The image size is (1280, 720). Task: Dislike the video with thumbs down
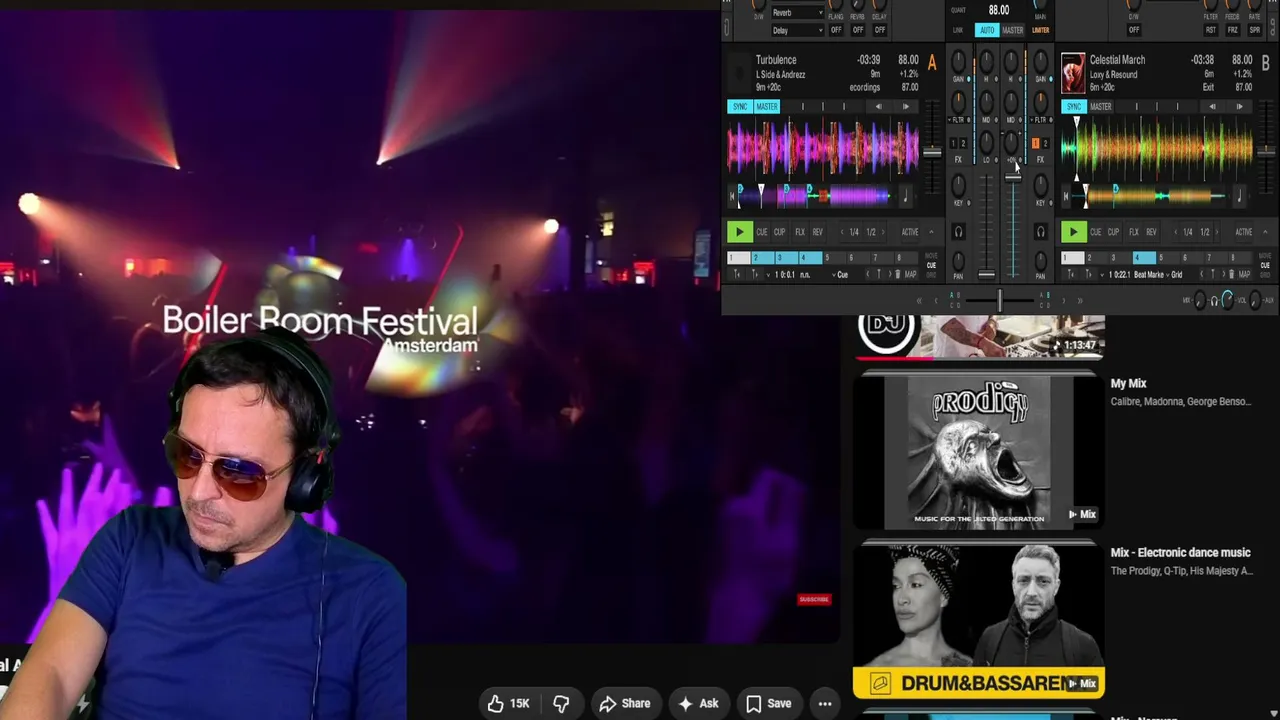click(561, 703)
